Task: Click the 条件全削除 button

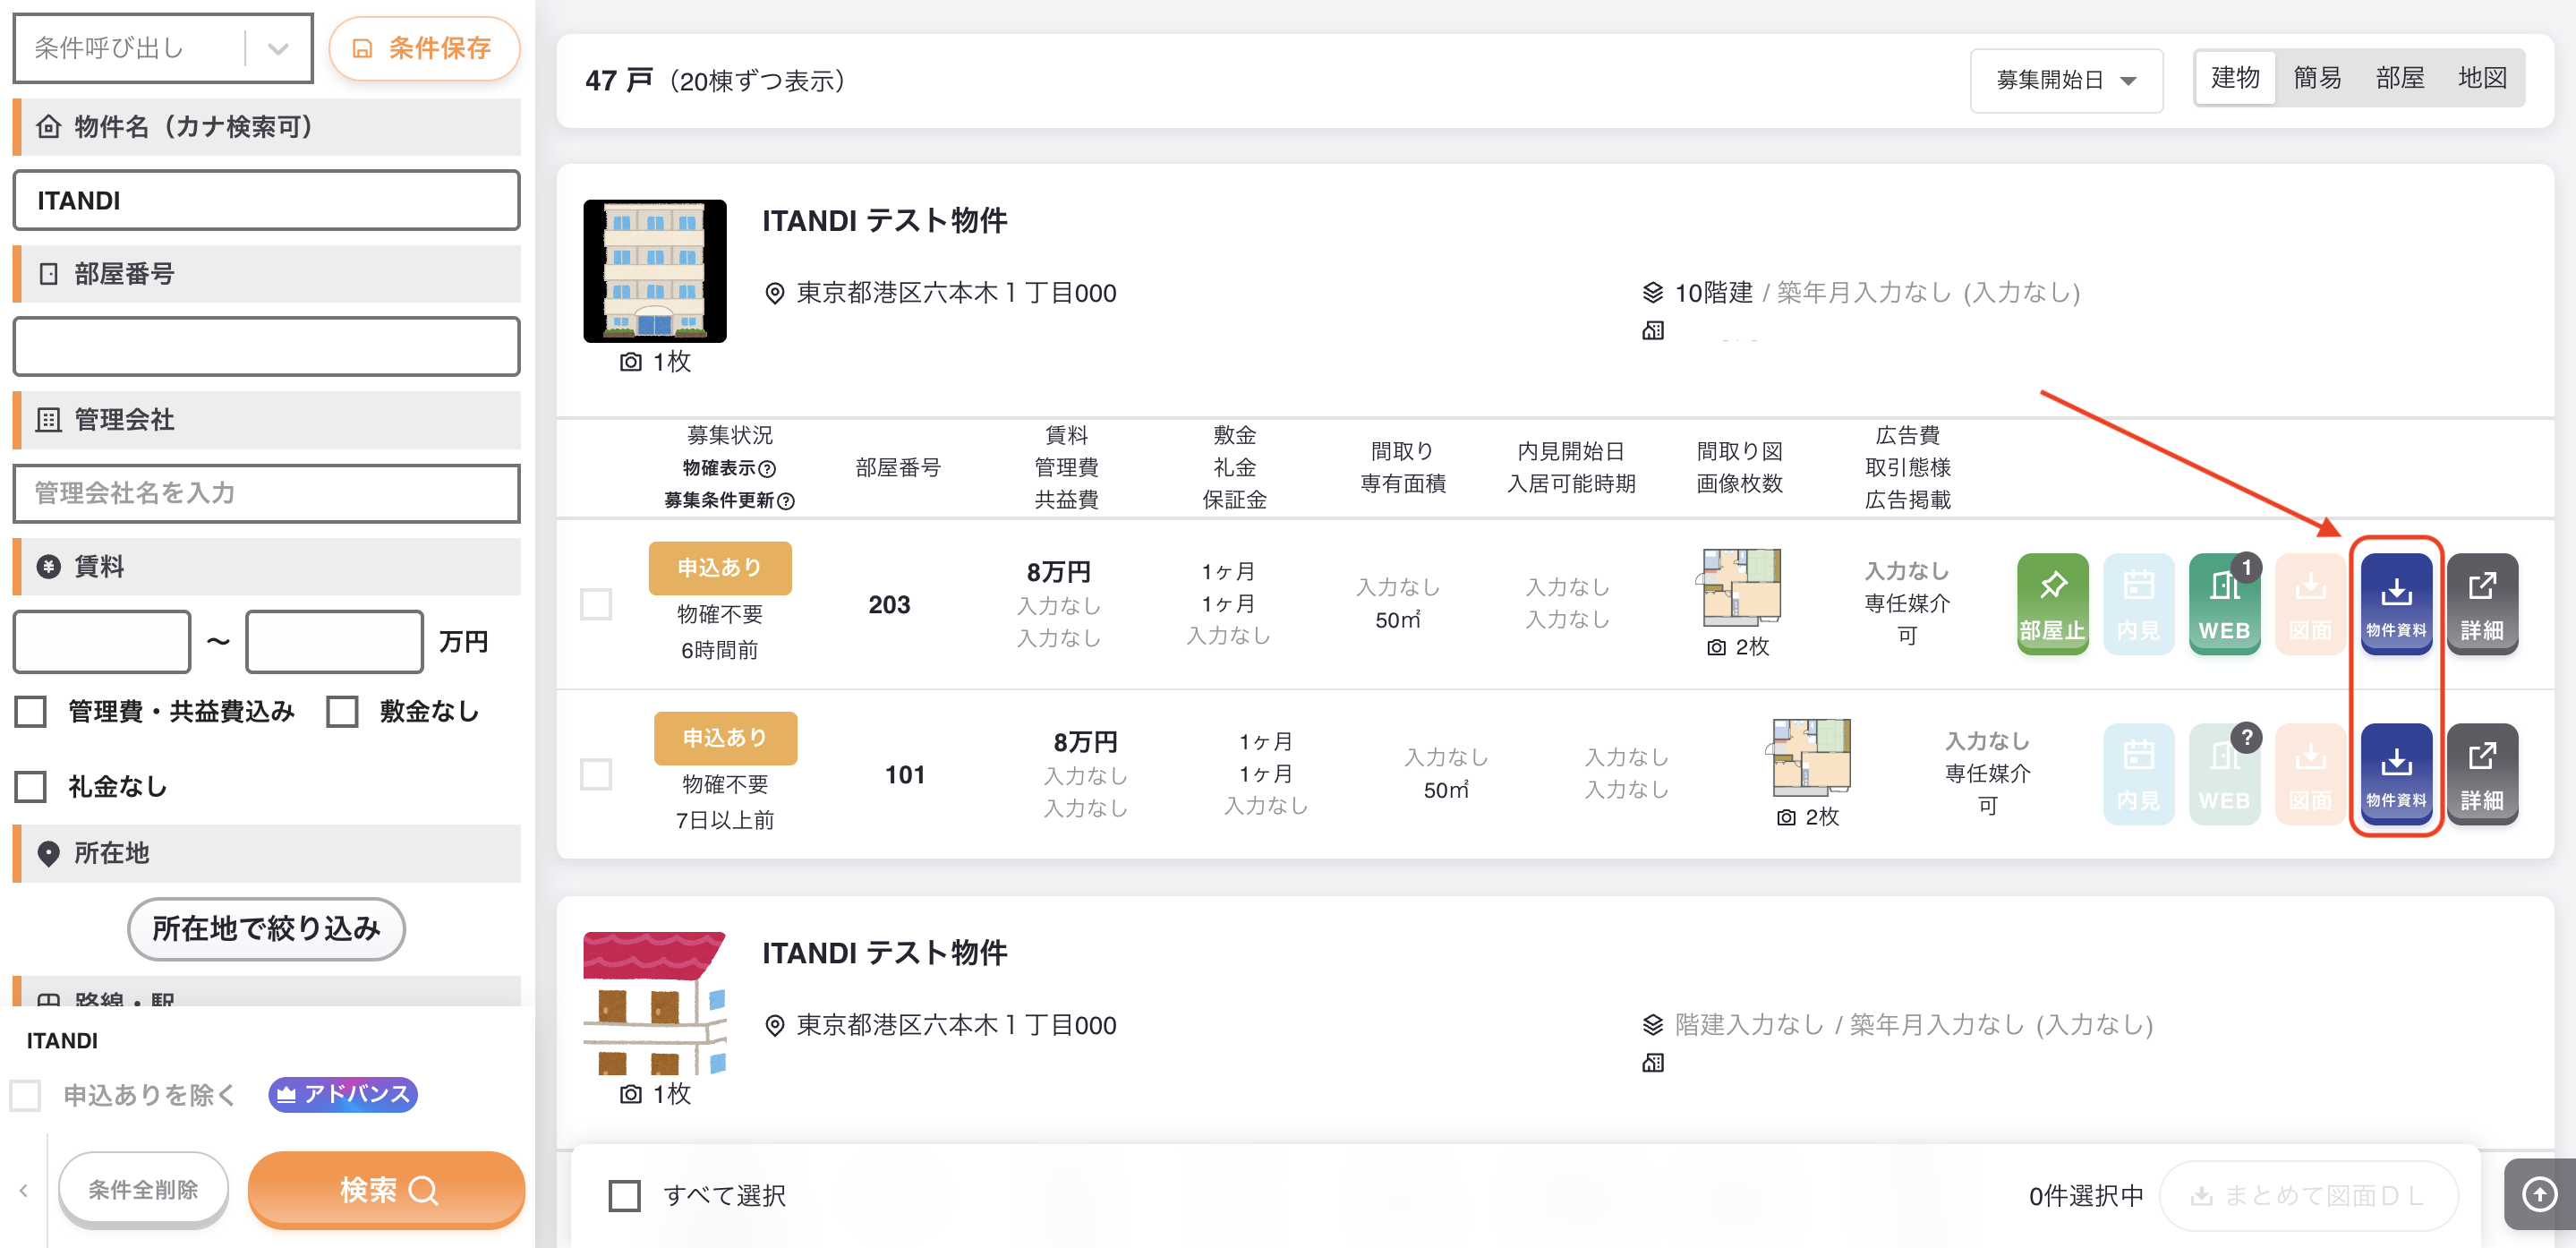Action: tap(144, 1189)
